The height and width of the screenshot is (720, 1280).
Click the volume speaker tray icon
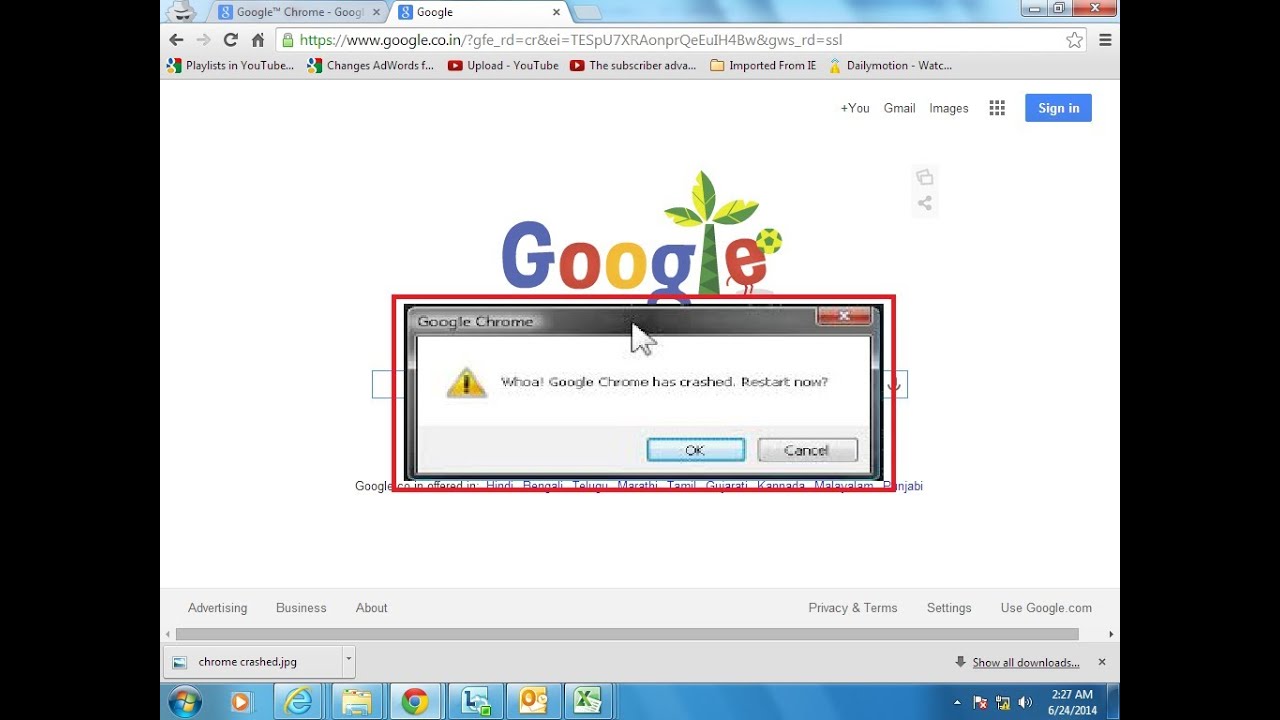(1025, 702)
